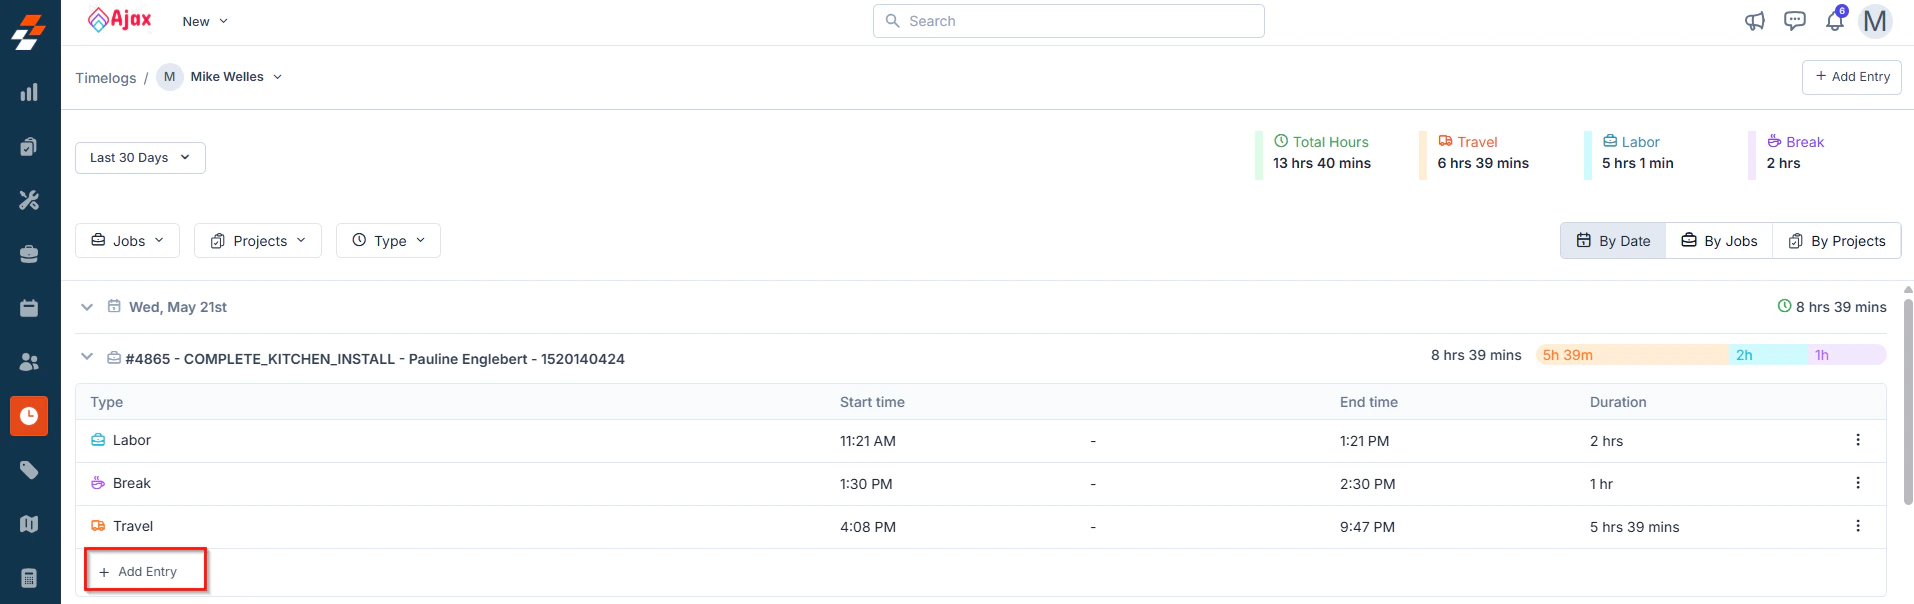Switch to By Date view
The width and height of the screenshot is (1914, 604).
(1613, 241)
